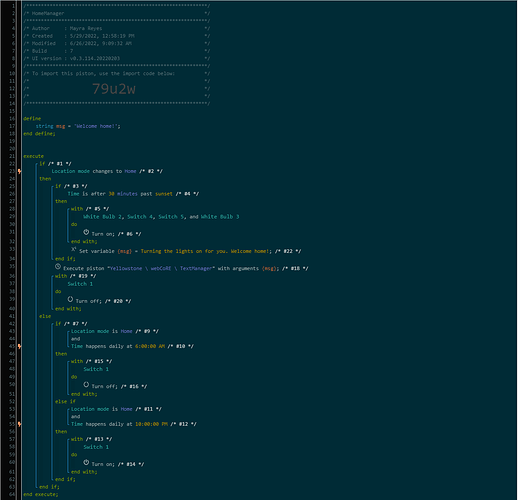Click the lightning bolt beside line 45
520x500 pixels.
(20, 346)
